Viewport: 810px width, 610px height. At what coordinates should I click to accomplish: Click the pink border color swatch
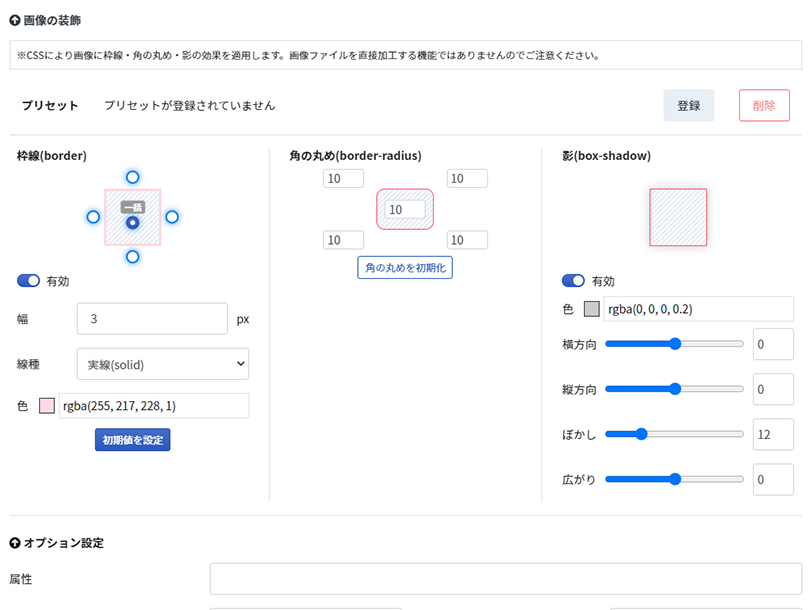point(47,406)
